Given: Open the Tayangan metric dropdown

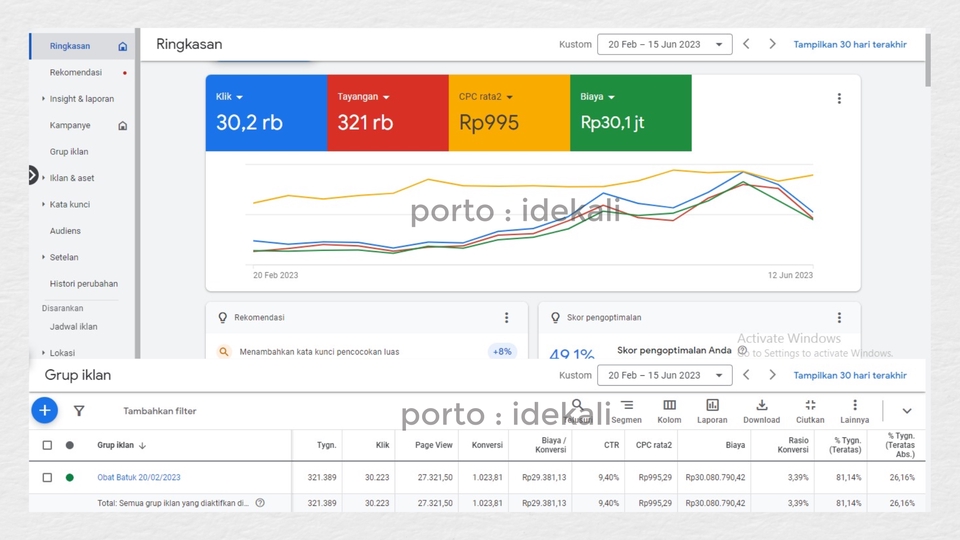Looking at the screenshot, I should coord(364,97).
